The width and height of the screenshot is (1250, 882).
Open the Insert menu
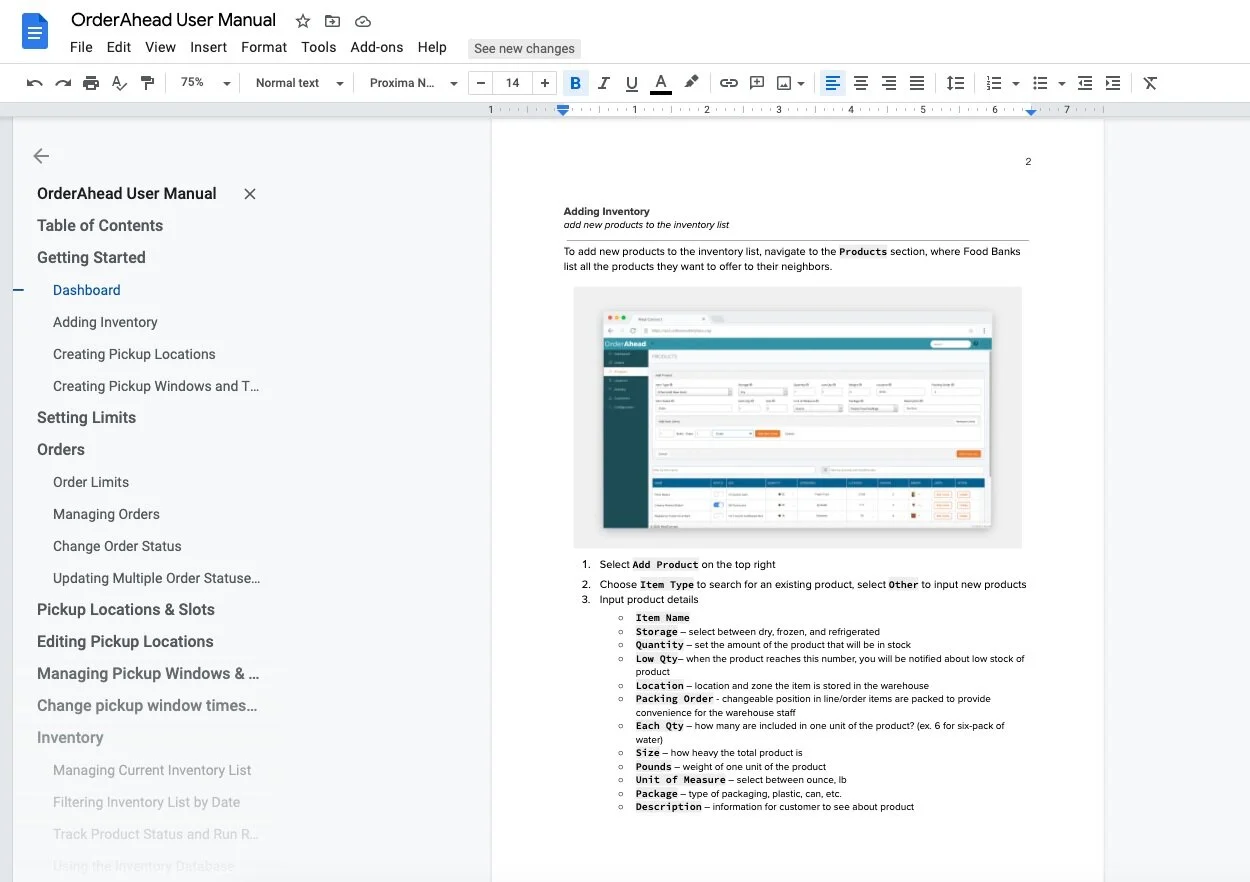208,47
